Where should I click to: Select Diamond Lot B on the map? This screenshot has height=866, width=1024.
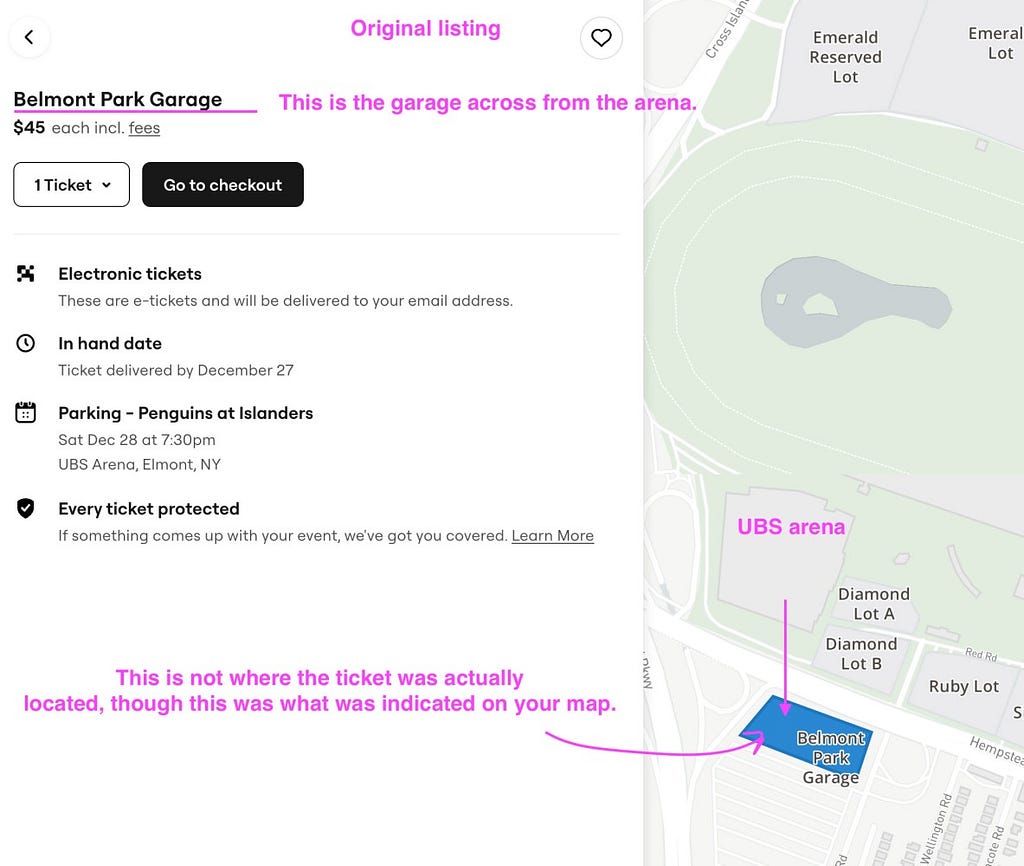point(861,654)
